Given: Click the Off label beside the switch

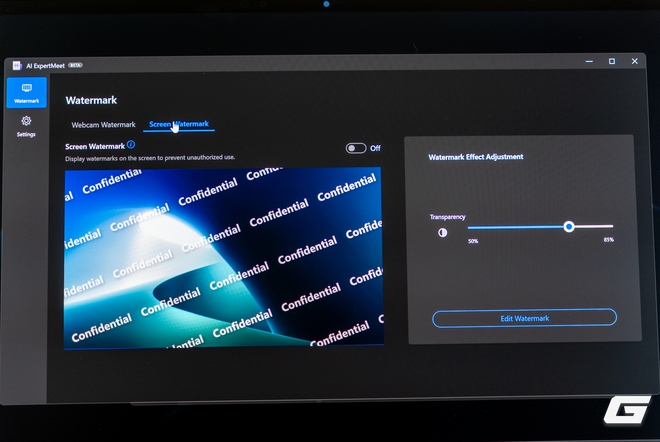Looking at the screenshot, I should pos(375,148).
